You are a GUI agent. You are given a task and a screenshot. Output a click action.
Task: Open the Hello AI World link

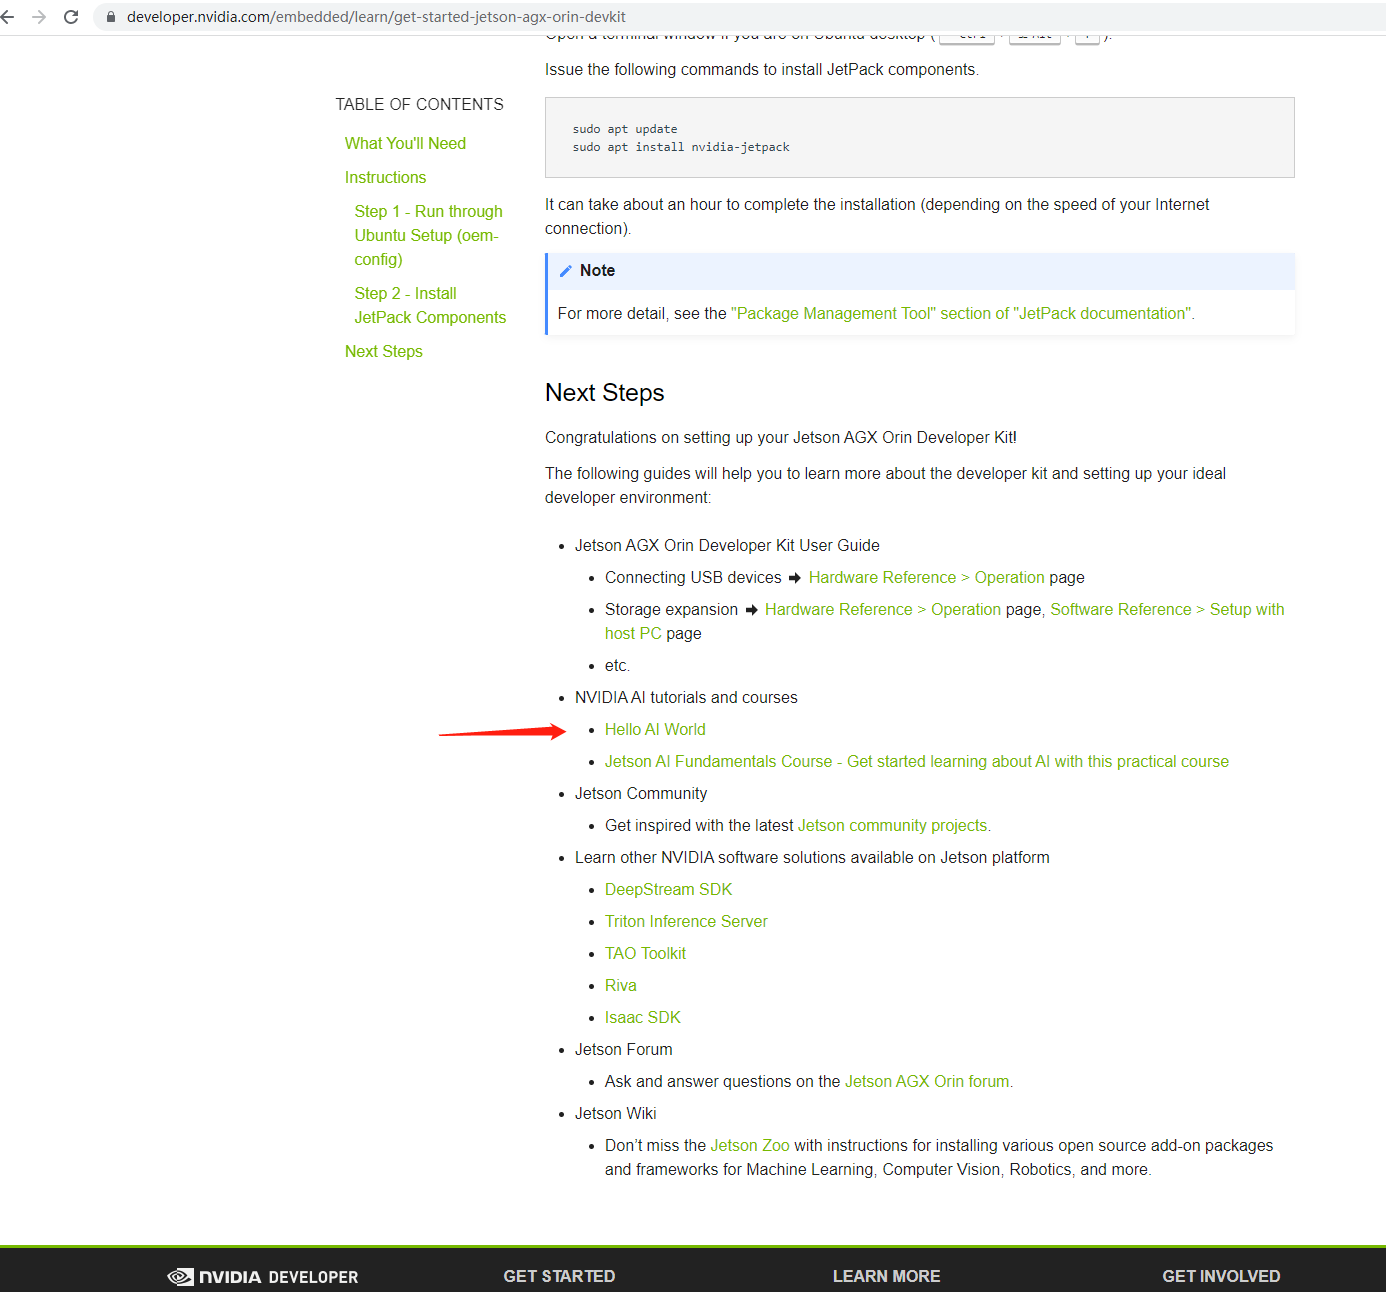pos(655,729)
